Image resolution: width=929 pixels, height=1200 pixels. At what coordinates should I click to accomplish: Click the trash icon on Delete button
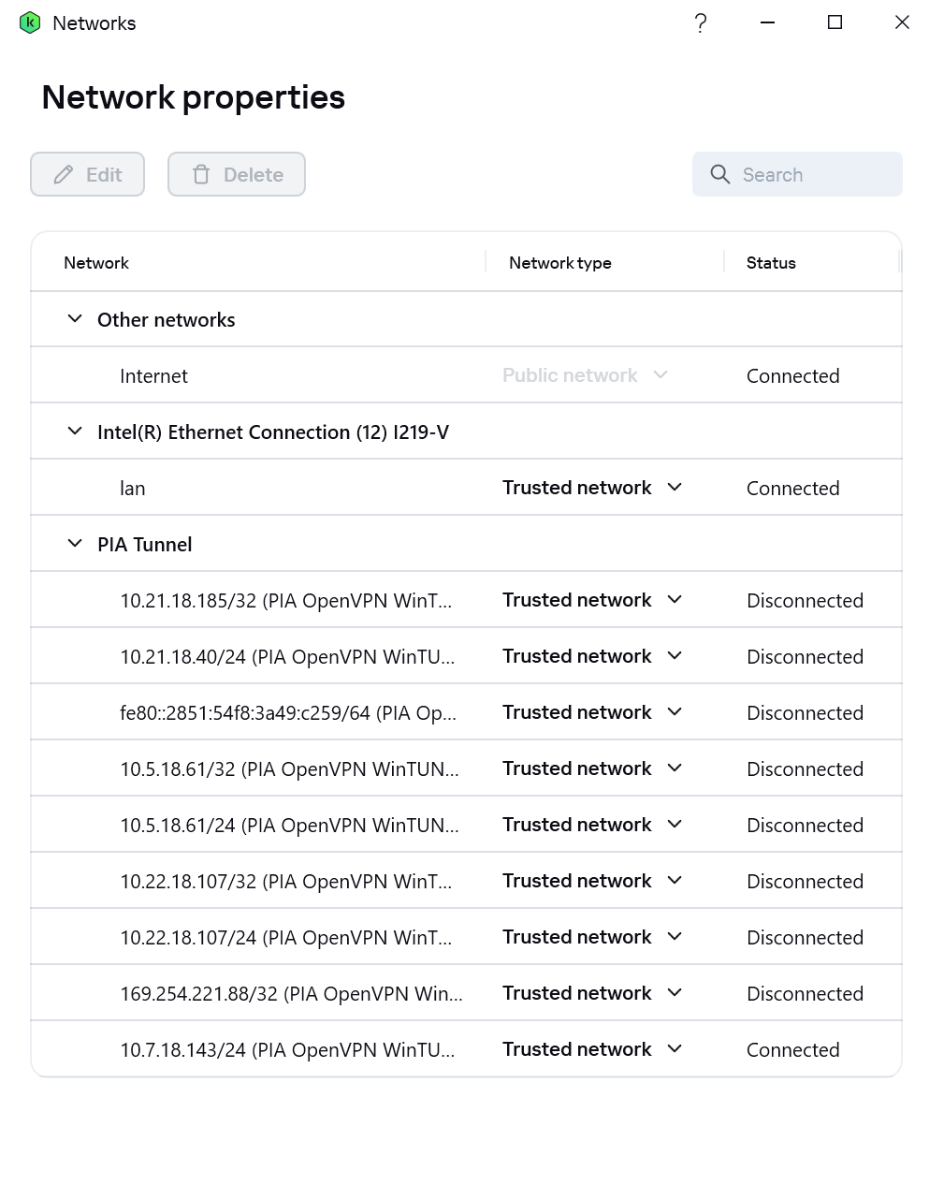[x=201, y=175]
